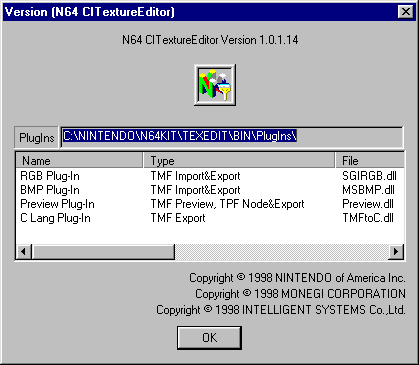Select the C Lang Plug-In row

[210, 218]
